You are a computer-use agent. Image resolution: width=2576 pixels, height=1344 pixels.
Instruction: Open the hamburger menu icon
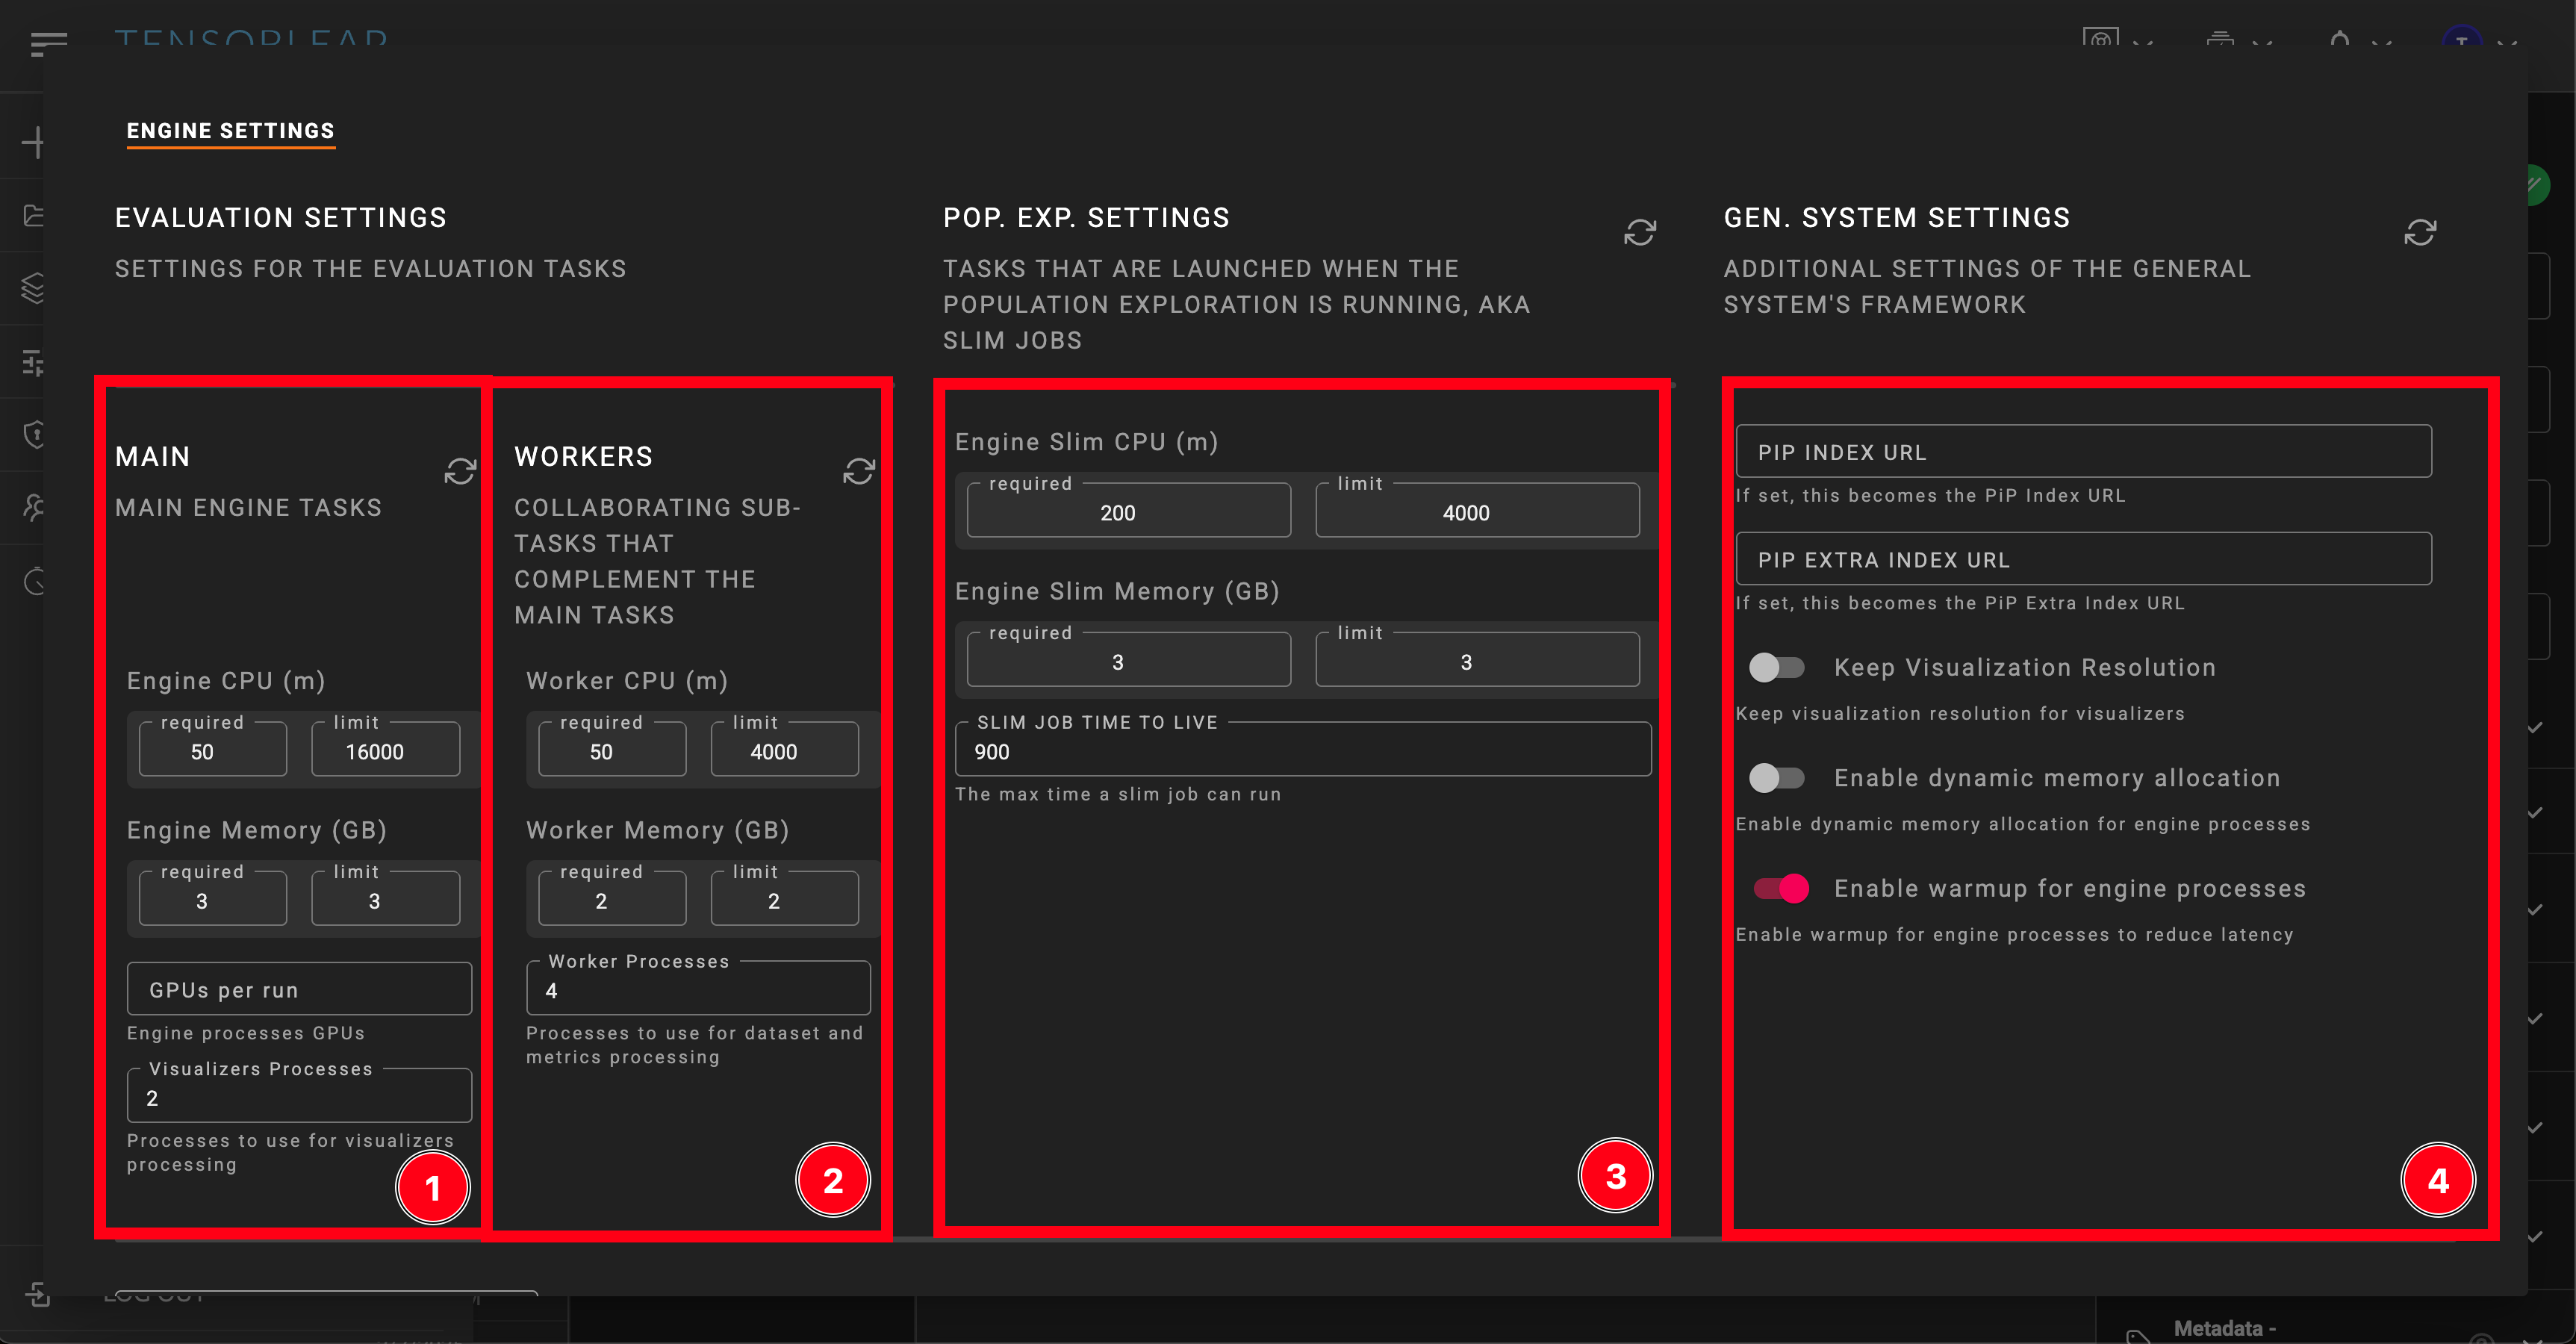point(48,43)
